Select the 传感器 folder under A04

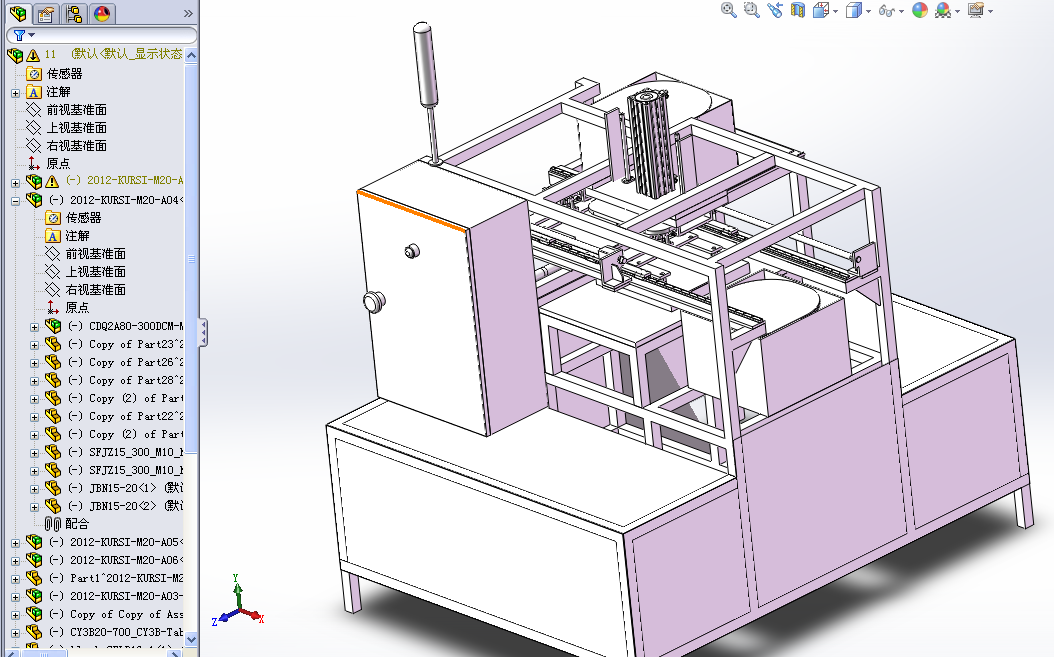[83, 218]
